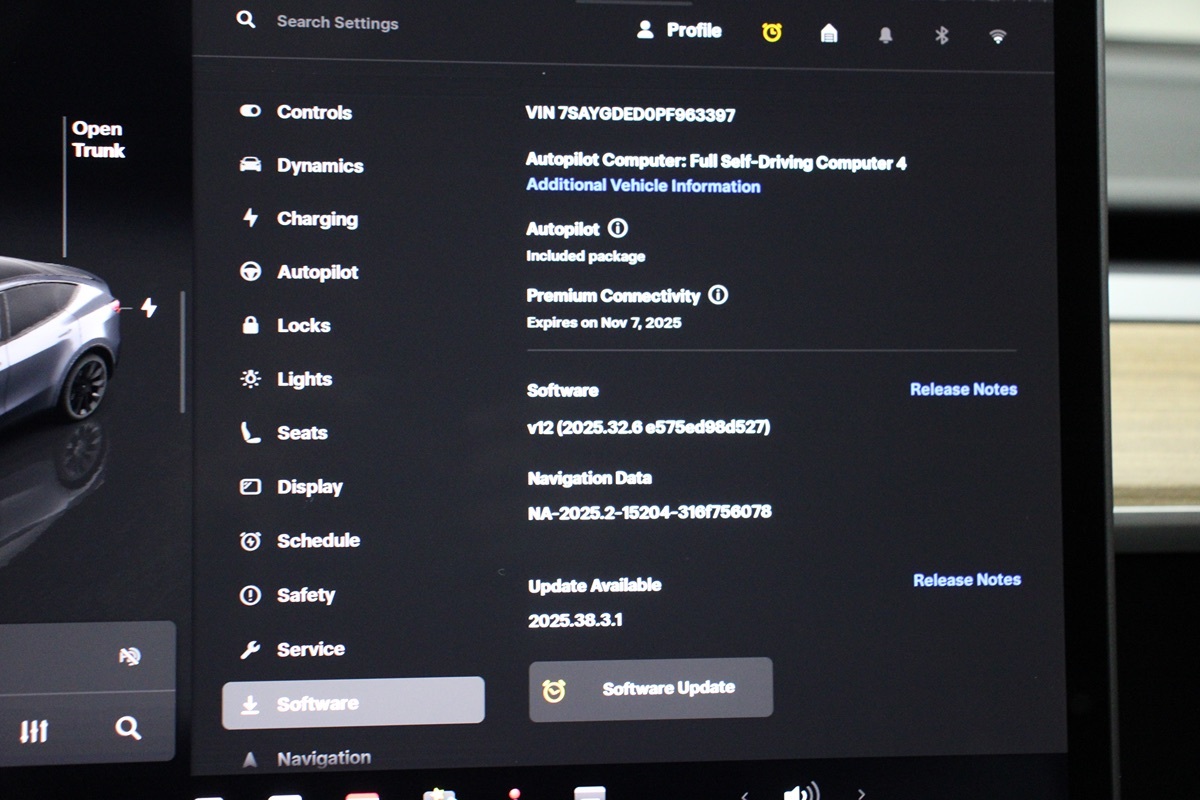
Task: Tap the yellow alarm clock icon in top bar
Action: click(771, 33)
